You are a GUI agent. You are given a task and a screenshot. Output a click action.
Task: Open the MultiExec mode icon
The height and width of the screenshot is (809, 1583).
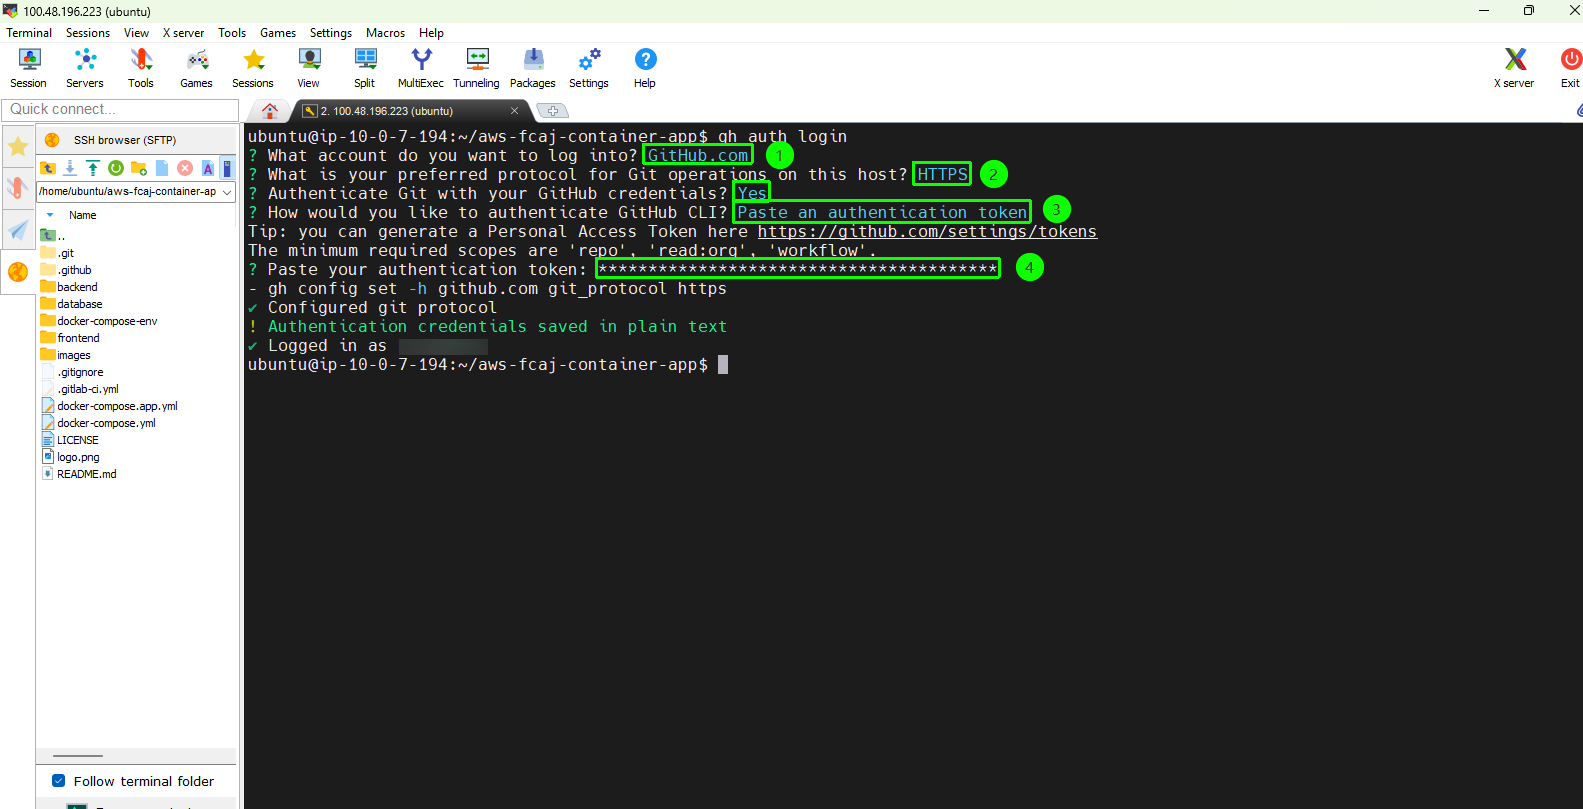421,68
